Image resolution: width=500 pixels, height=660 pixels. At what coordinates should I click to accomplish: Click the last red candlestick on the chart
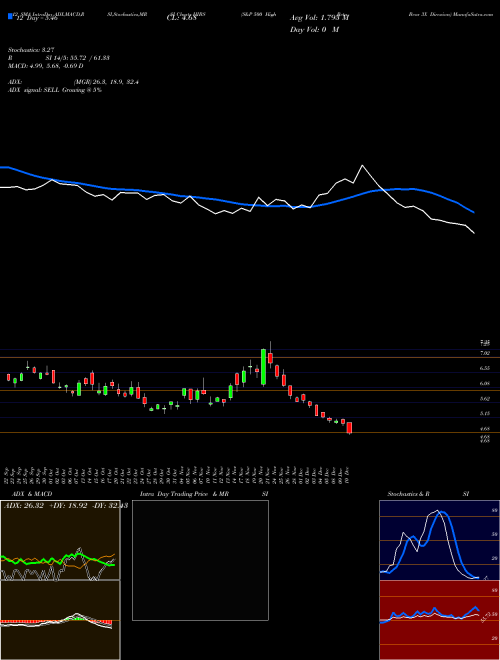349,428
